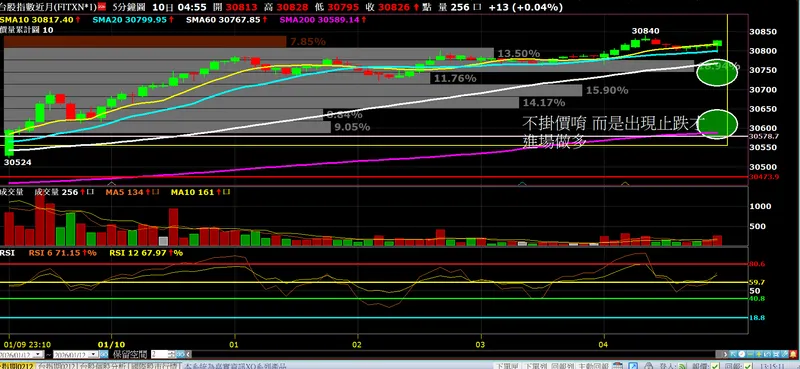Click the red icon beside FITXN*1 title
800x369 pixels.
tap(102, 7)
